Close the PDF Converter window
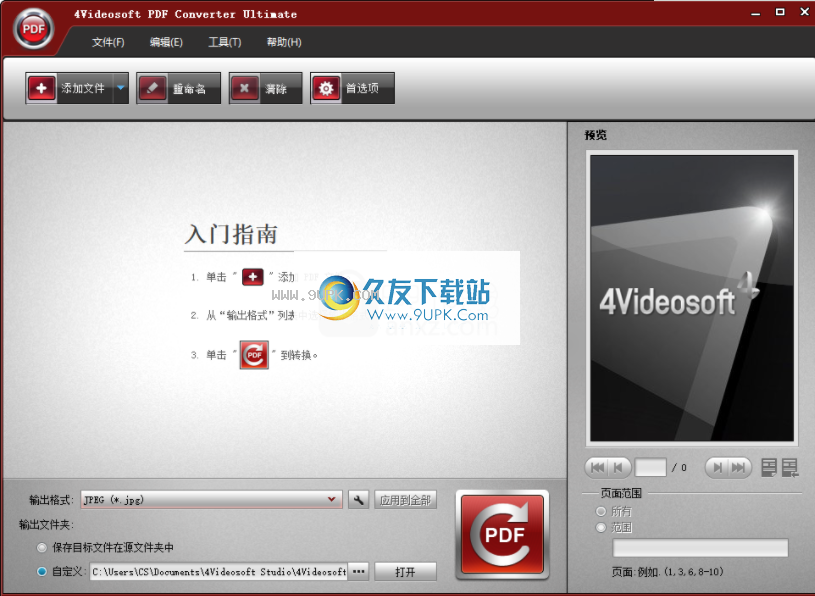This screenshot has height=596, width=815. tap(805, 12)
